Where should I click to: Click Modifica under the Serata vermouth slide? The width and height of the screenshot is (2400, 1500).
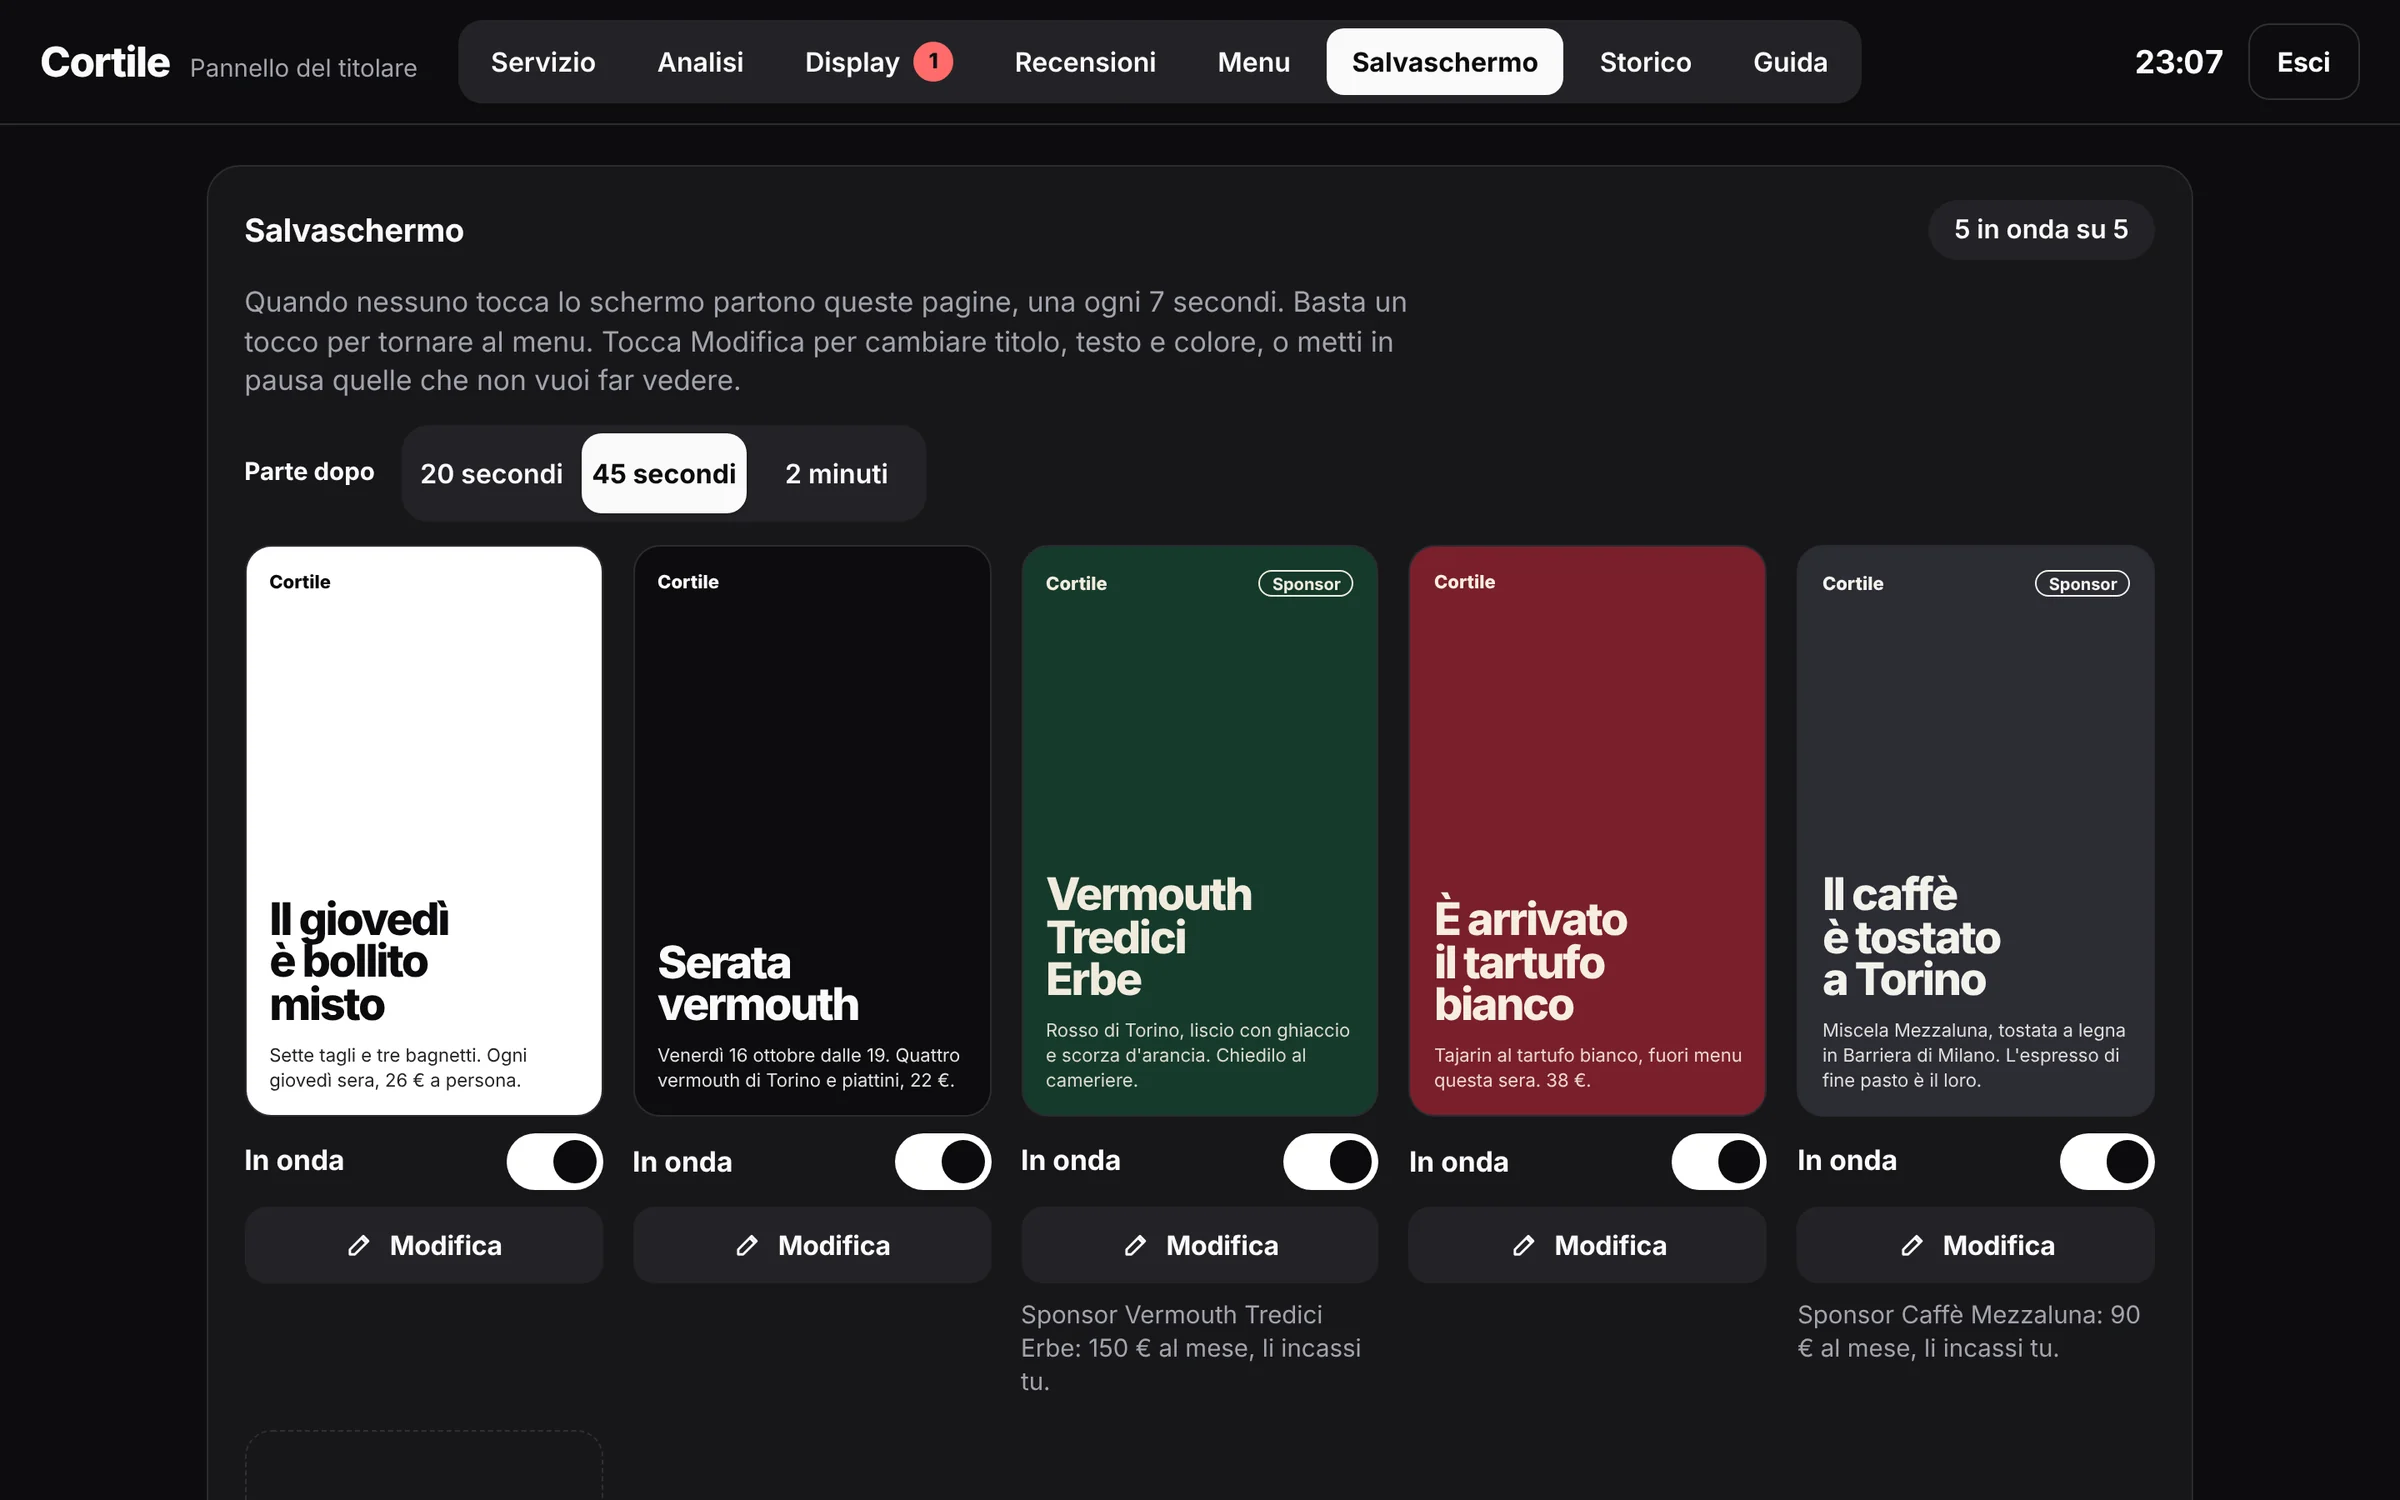(812, 1245)
